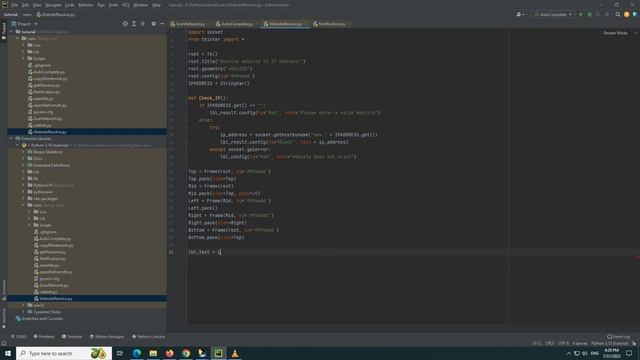Click the tutorial breadcrumb in the navigation bar
The image size is (640, 360).
pyautogui.click(x=11, y=14)
